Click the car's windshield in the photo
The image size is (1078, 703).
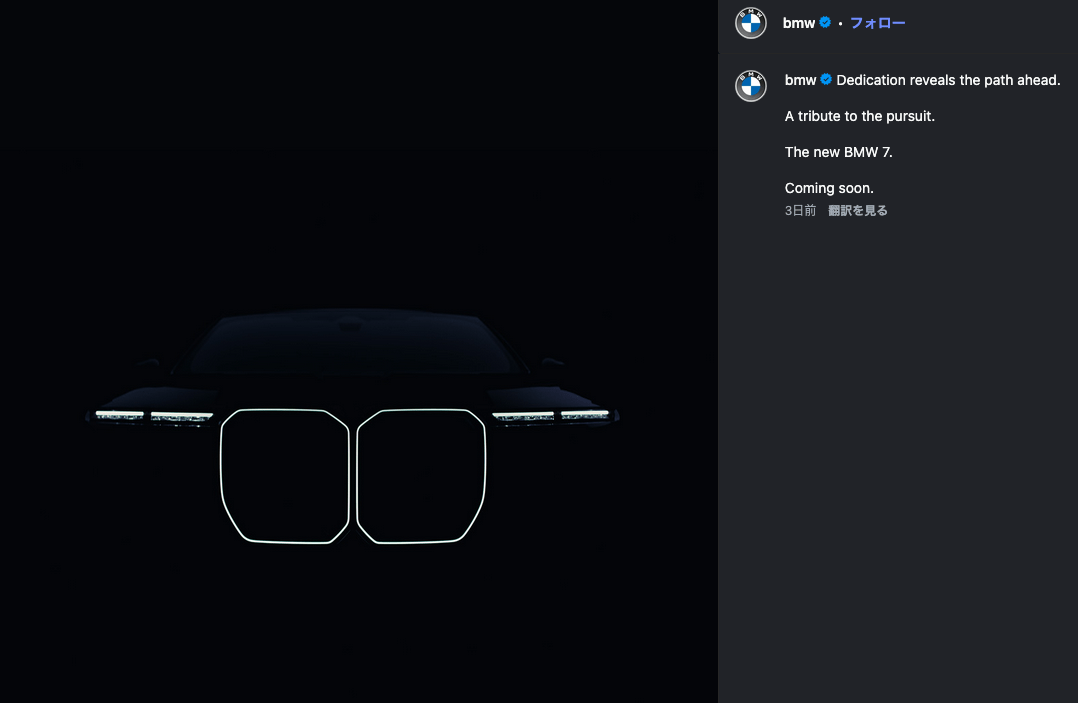tap(350, 345)
